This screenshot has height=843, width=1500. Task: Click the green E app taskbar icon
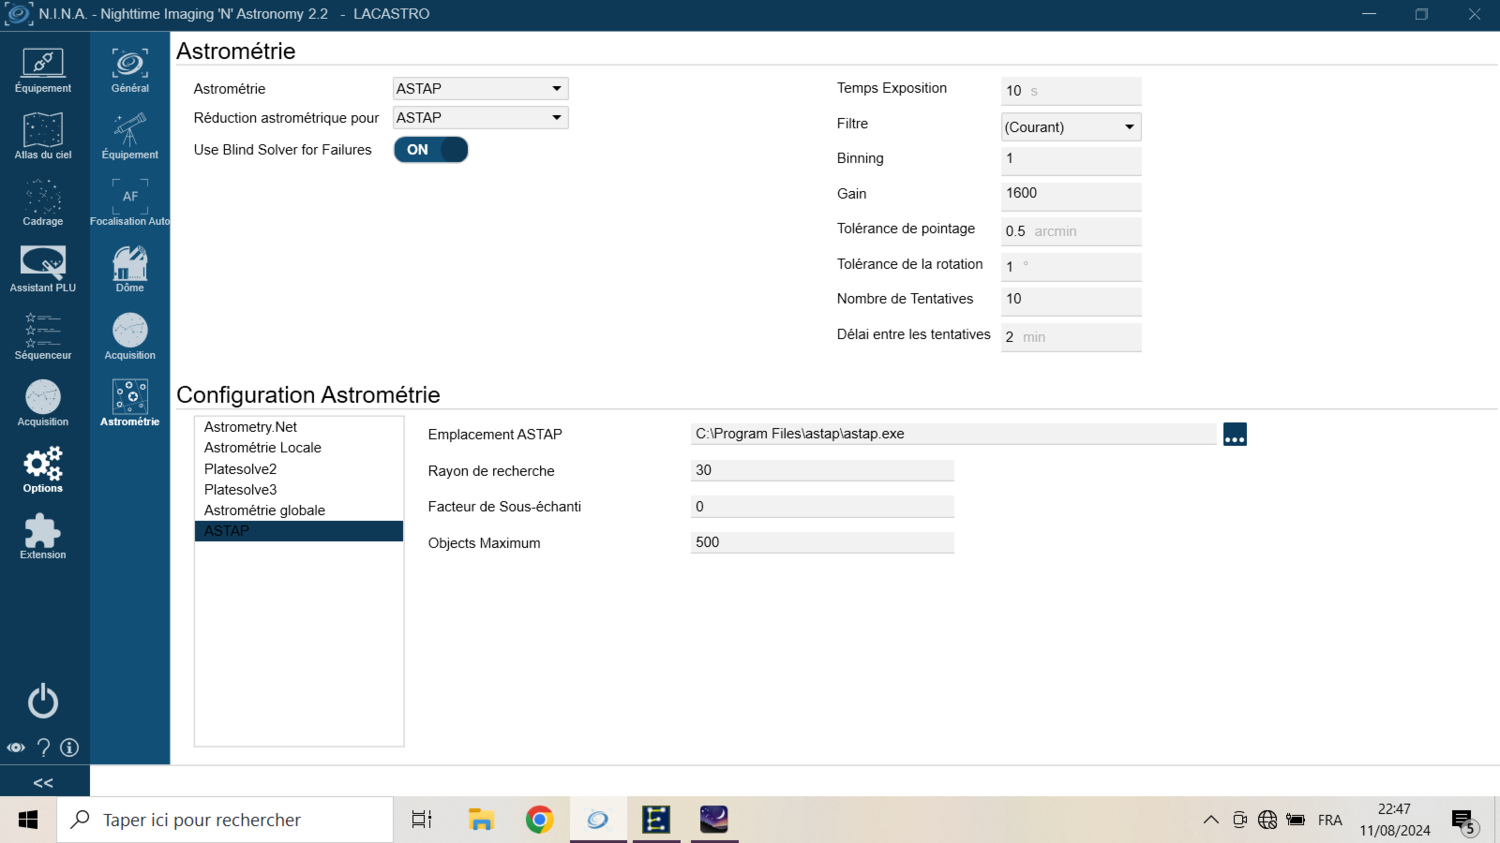coord(656,820)
